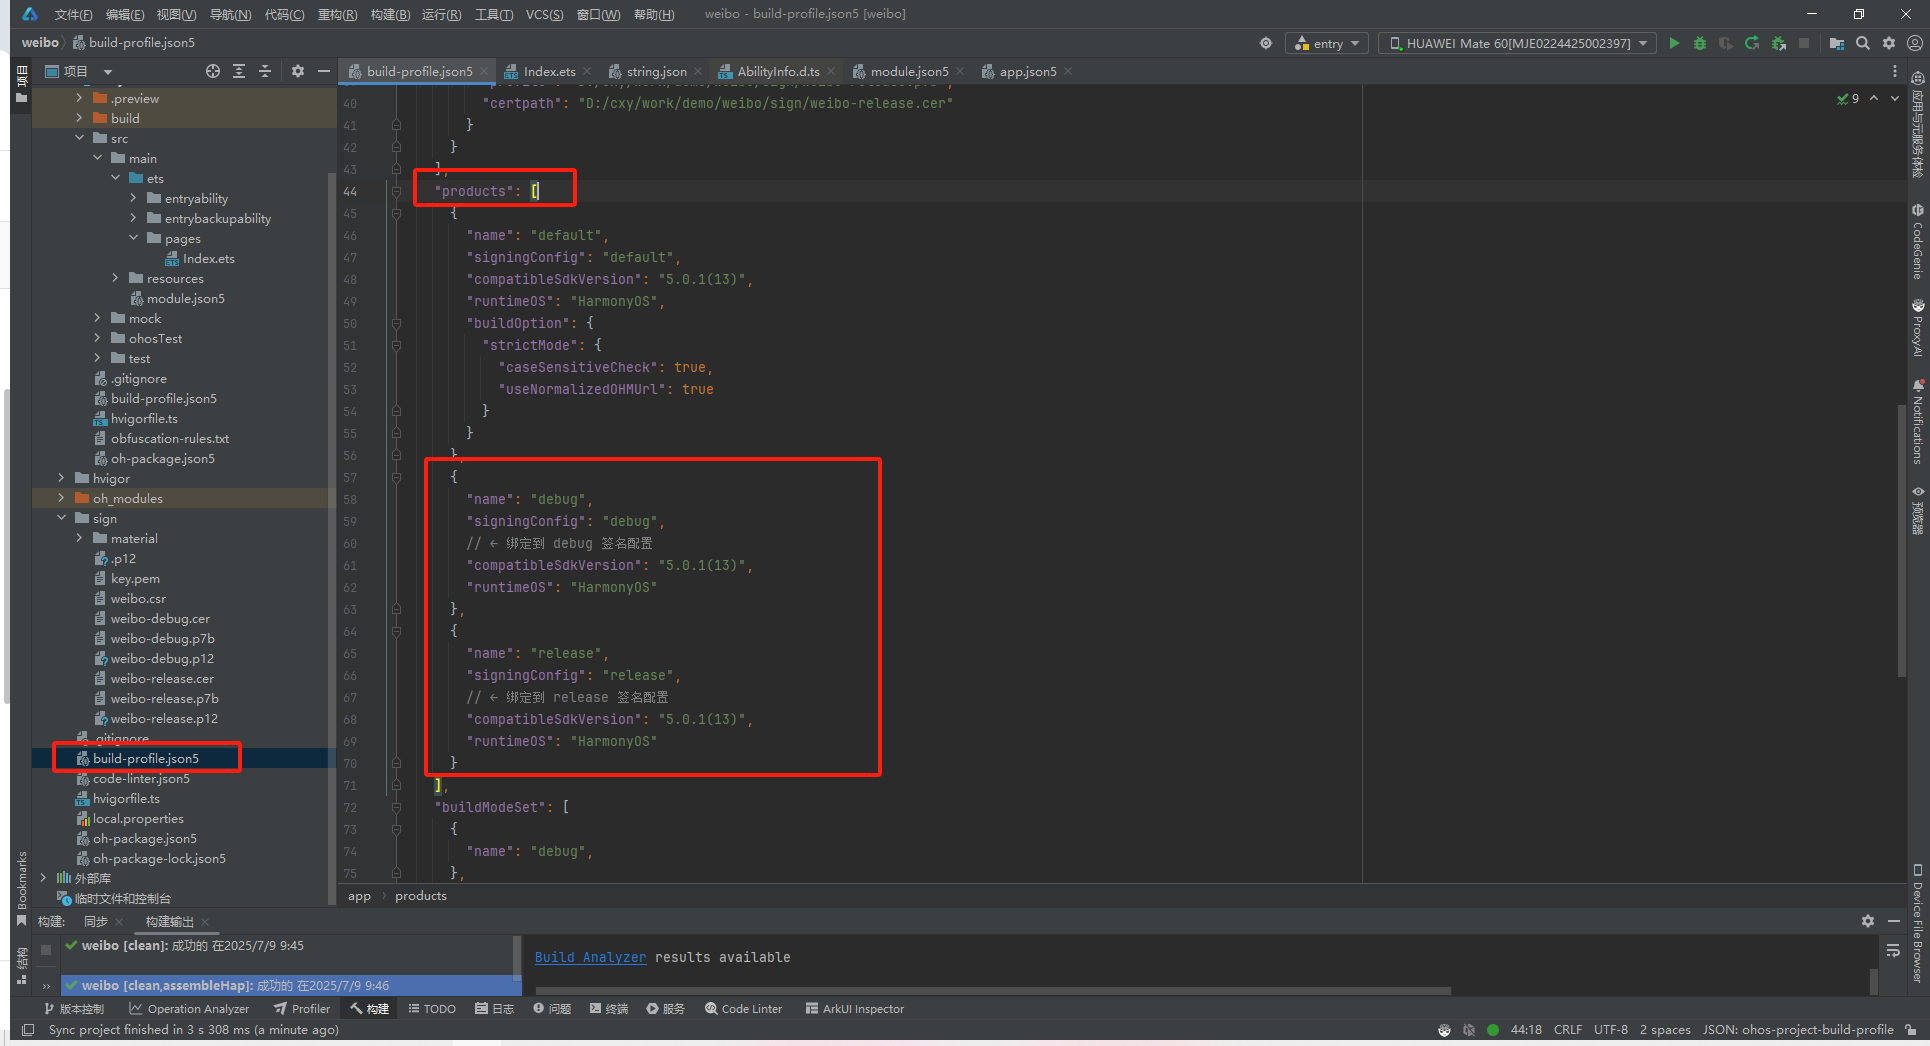Collapse all project tree nodes icon

point(265,71)
